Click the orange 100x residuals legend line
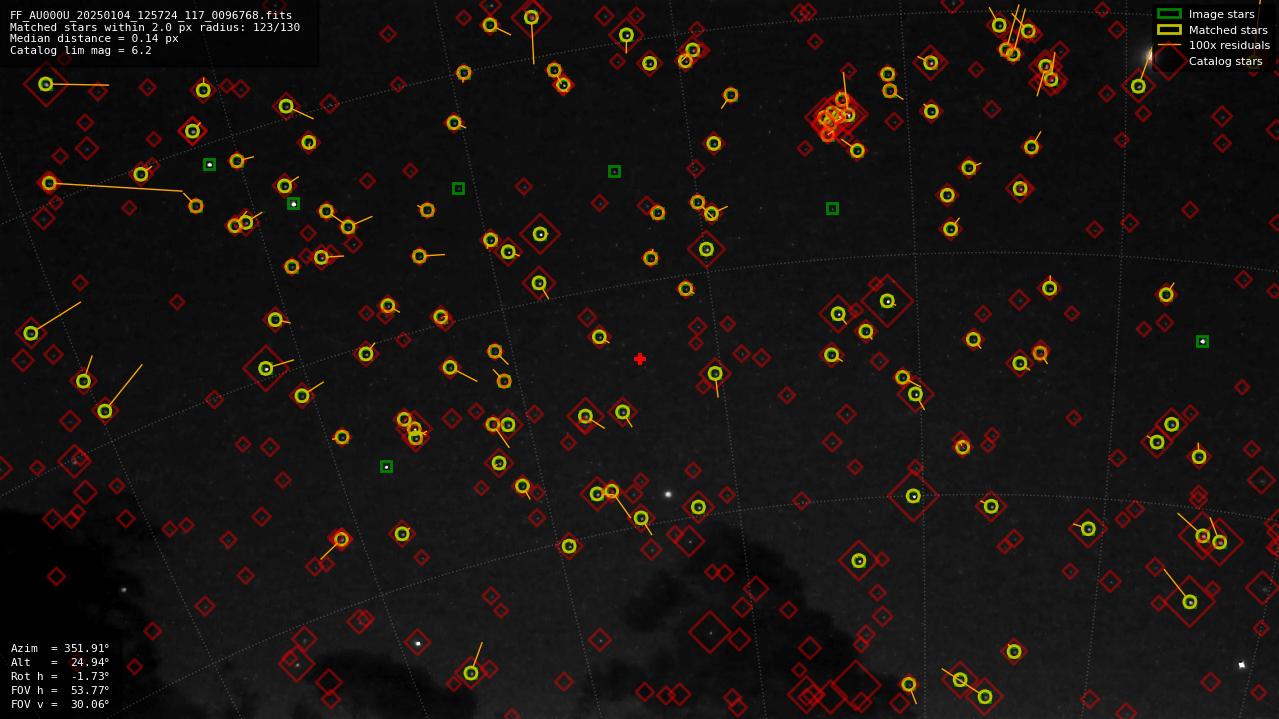Image resolution: width=1279 pixels, height=719 pixels. 1169,45
